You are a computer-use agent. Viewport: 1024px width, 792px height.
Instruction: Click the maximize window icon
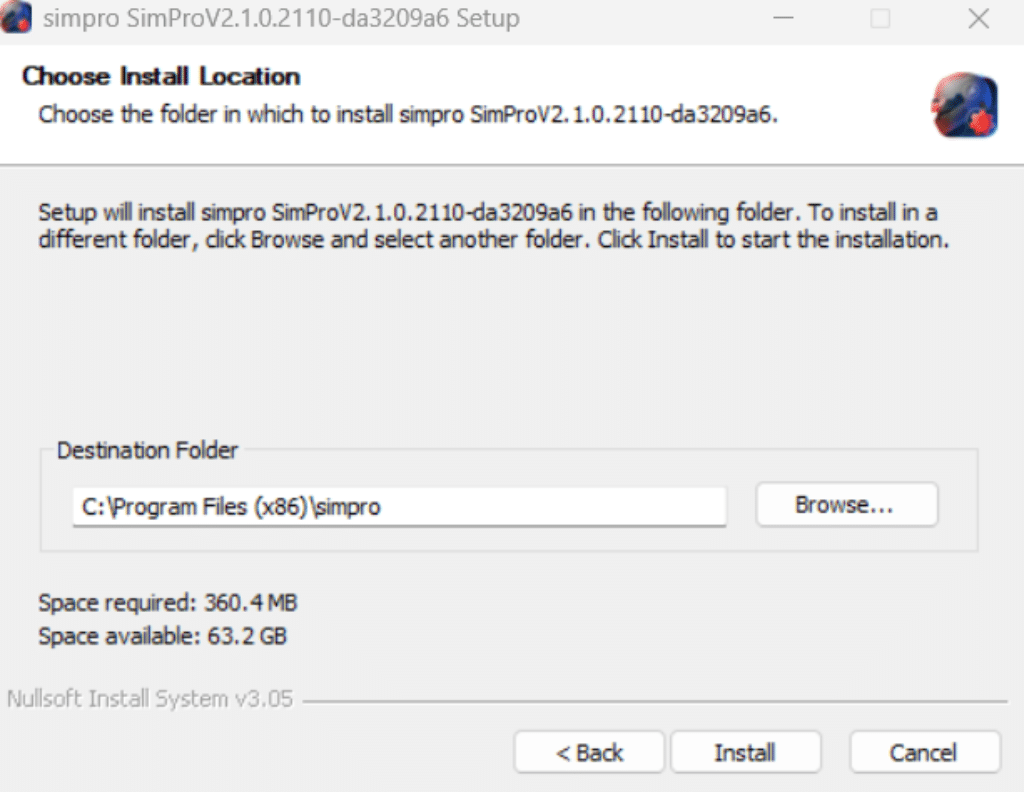[881, 18]
